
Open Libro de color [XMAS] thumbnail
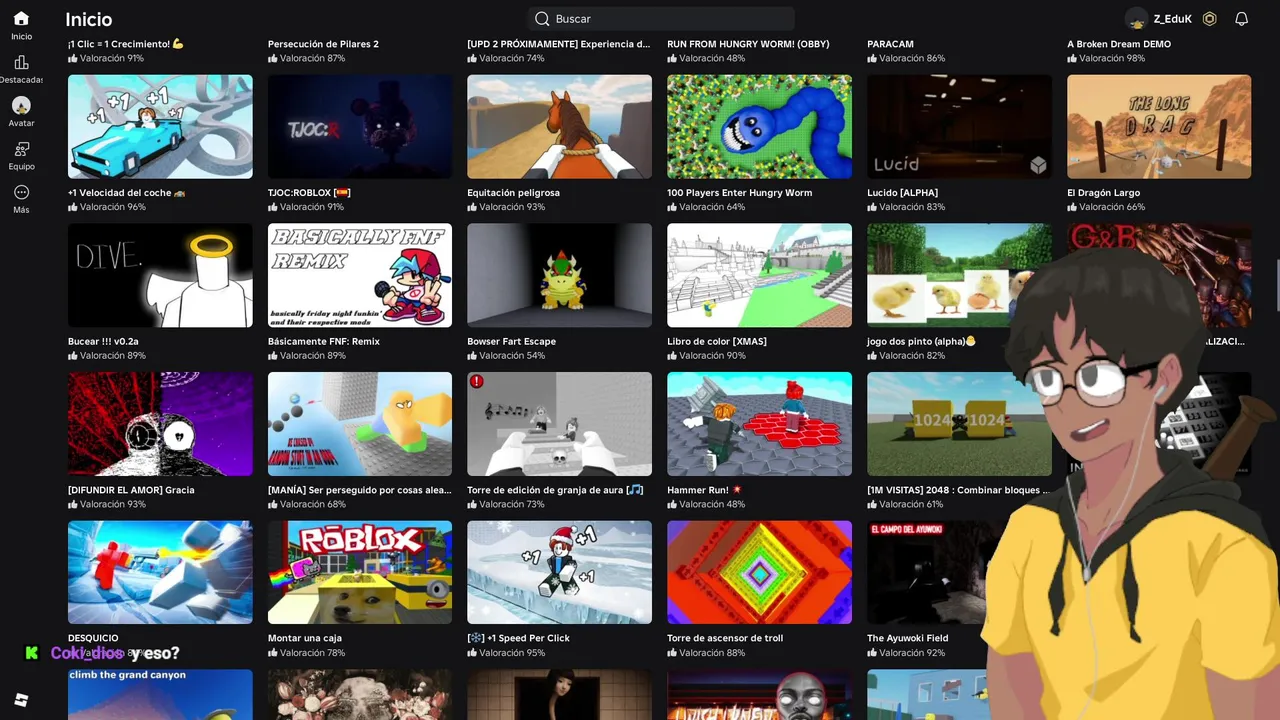pyautogui.click(x=759, y=275)
